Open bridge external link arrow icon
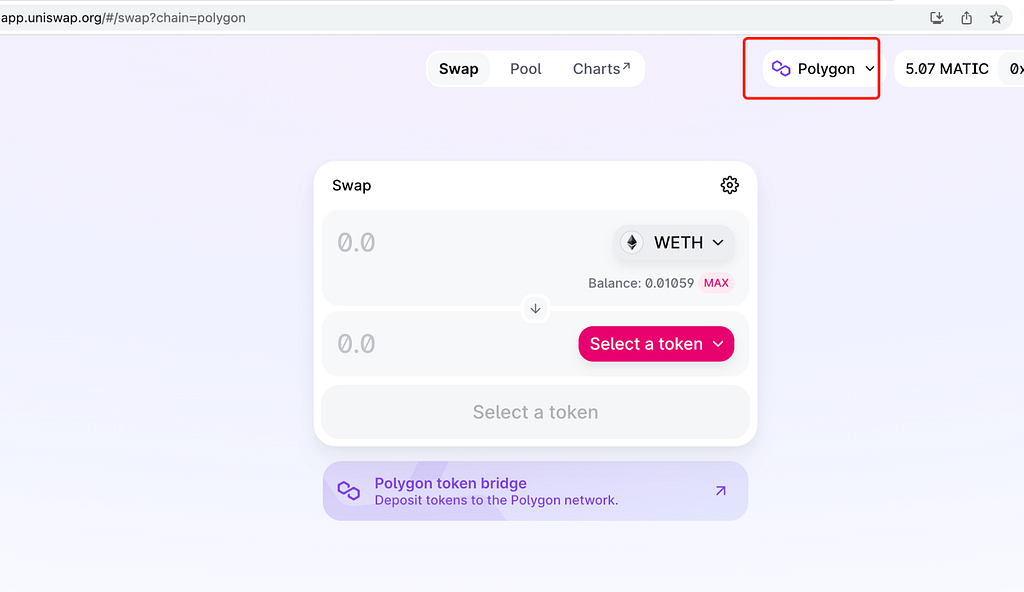This screenshot has height=592, width=1024. coord(720,491)
